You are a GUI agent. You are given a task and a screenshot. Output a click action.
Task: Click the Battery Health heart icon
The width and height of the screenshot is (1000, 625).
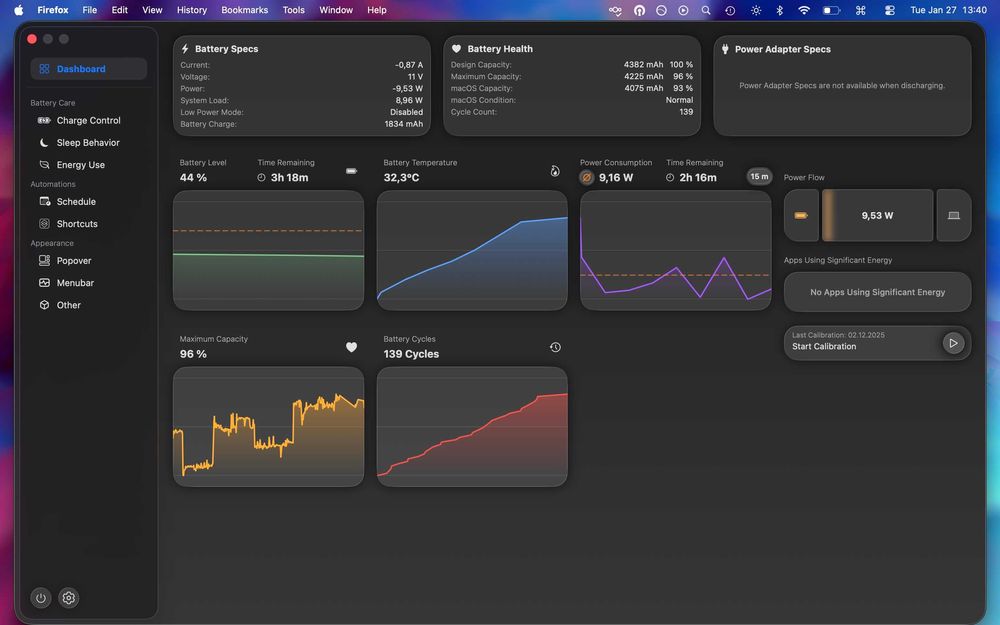457,48
